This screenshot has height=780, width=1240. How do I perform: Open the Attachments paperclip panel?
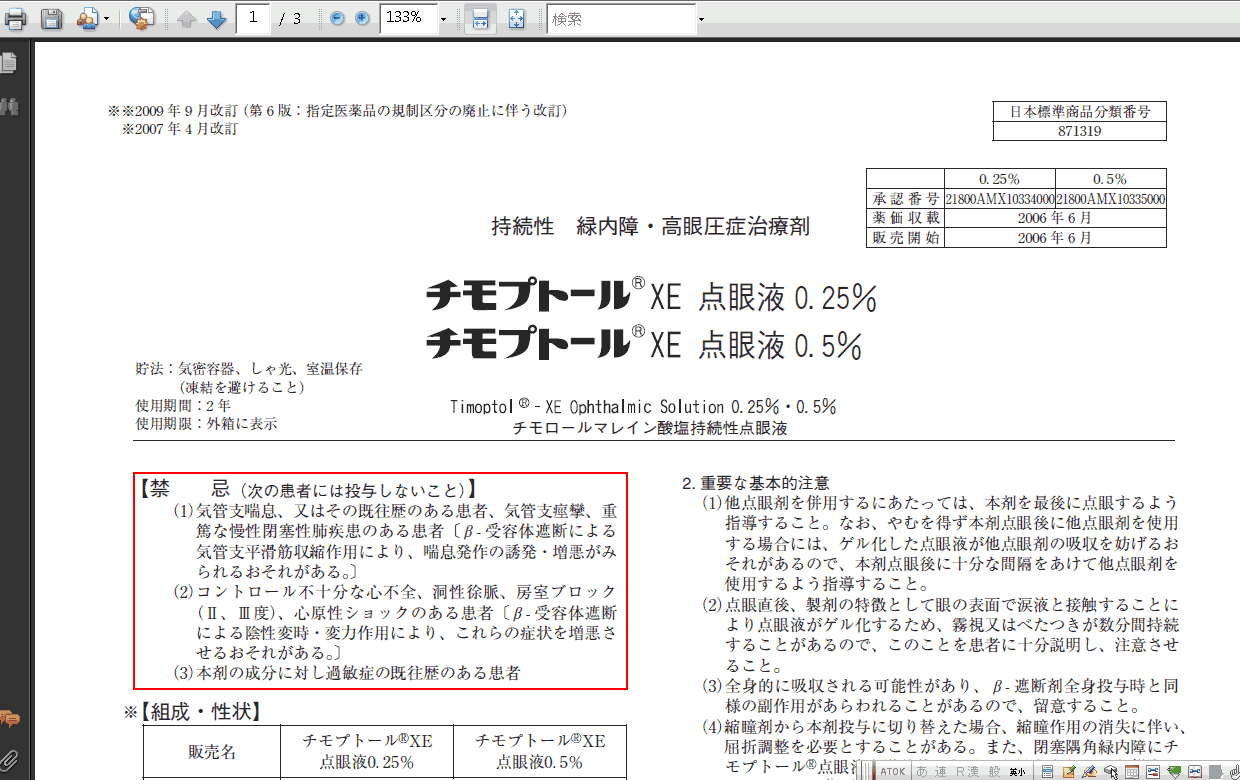[x=9, y=758]
